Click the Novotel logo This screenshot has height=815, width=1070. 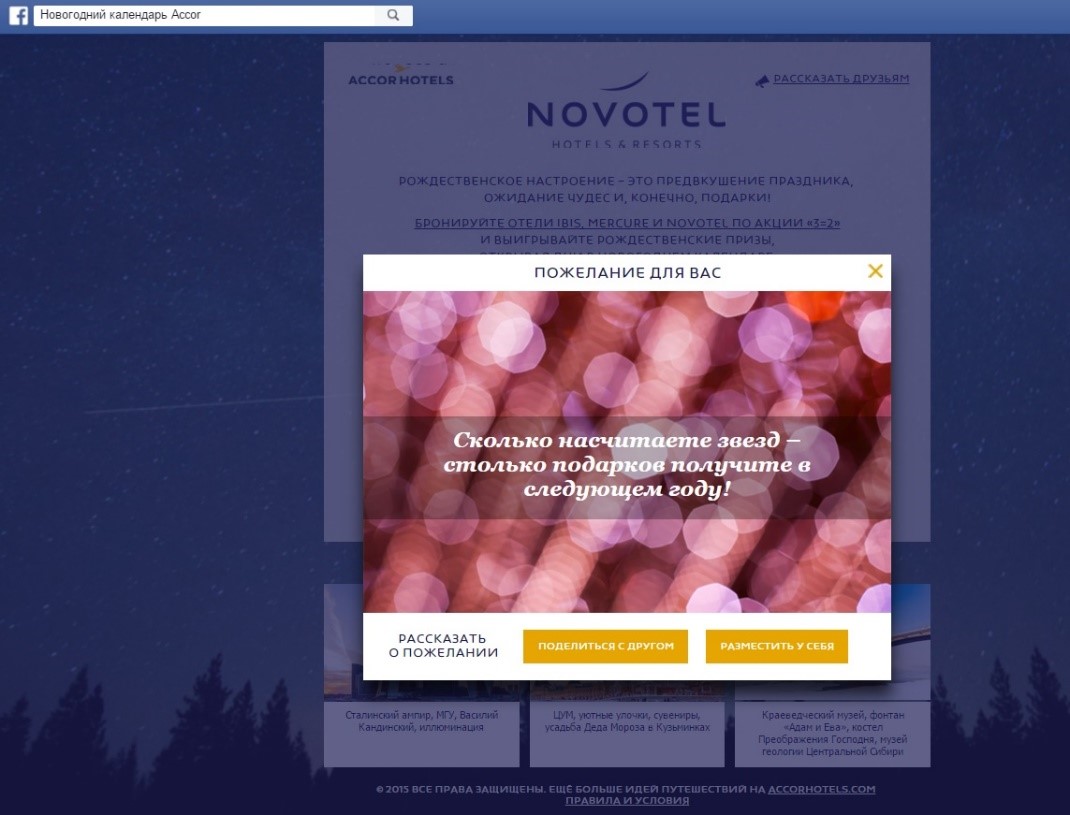click(626, 111)
